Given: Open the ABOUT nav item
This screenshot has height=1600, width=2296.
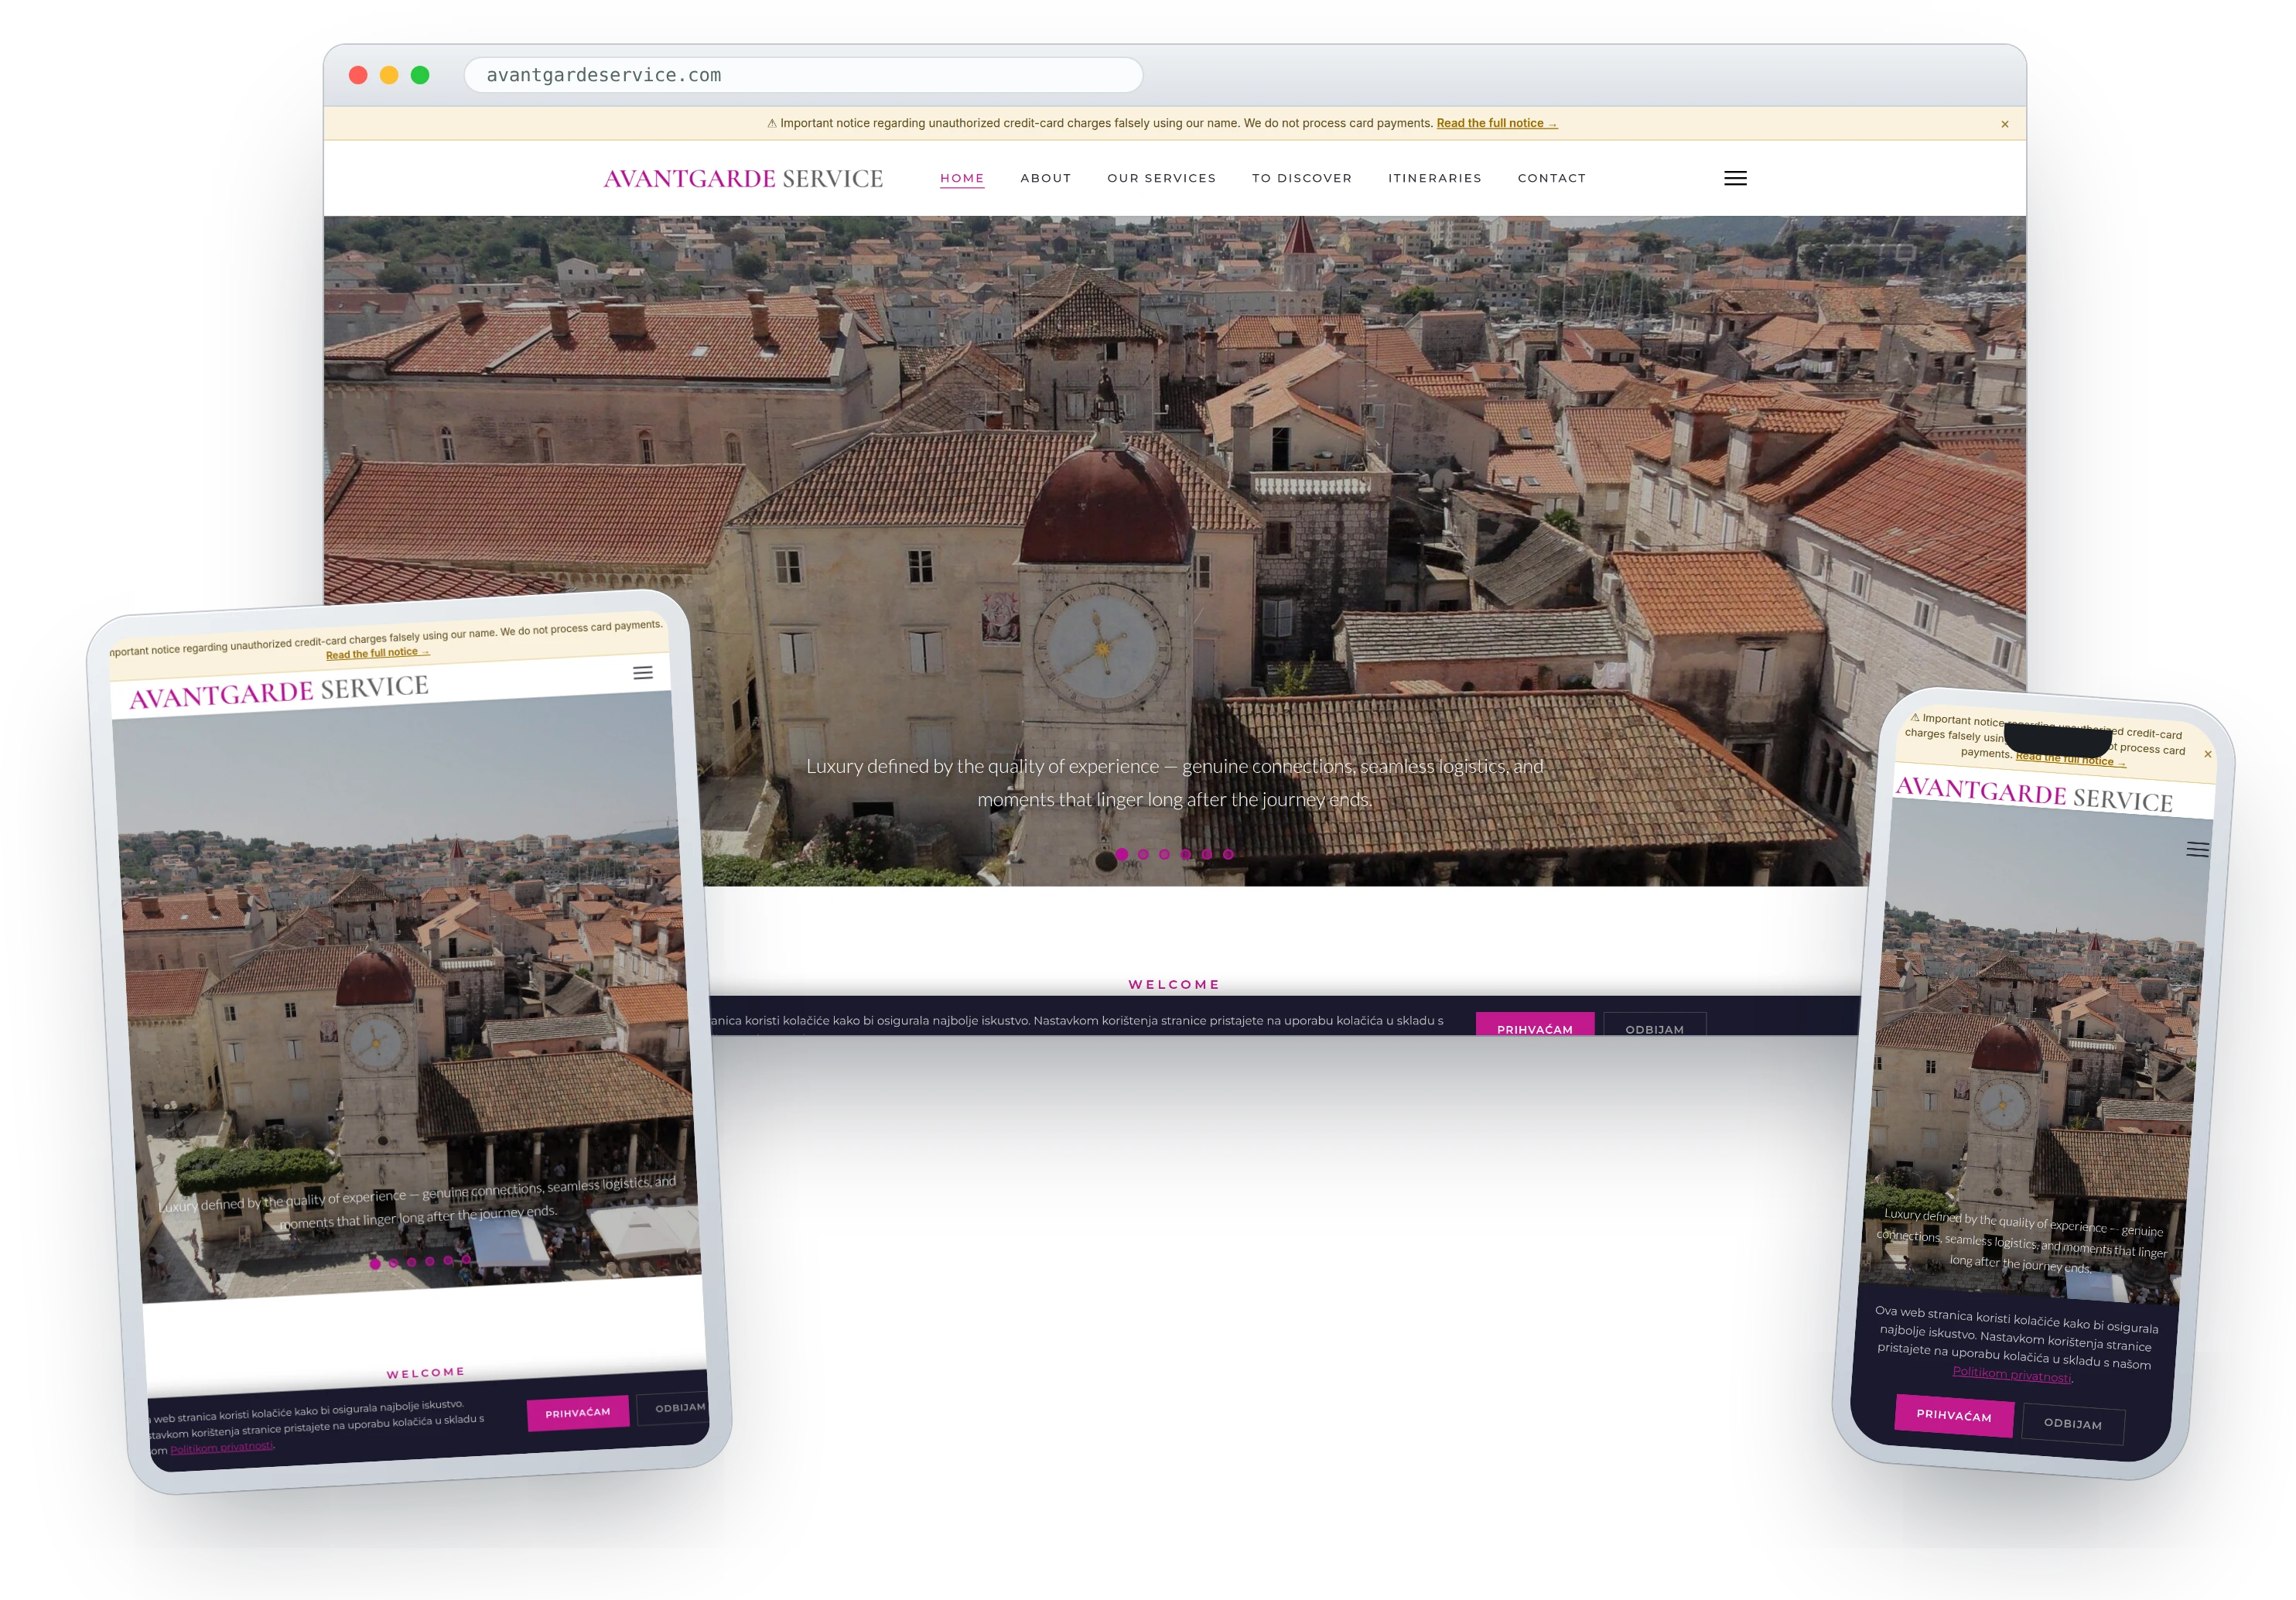Looking at the screenshot, I should click(x=1045, y=178).
